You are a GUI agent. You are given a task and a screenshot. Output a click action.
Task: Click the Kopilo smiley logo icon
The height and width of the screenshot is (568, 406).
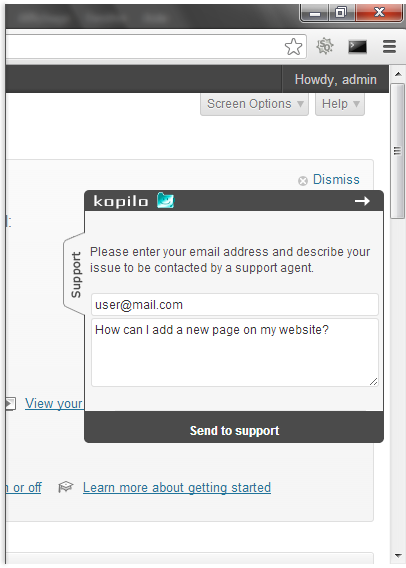point(166,200)
